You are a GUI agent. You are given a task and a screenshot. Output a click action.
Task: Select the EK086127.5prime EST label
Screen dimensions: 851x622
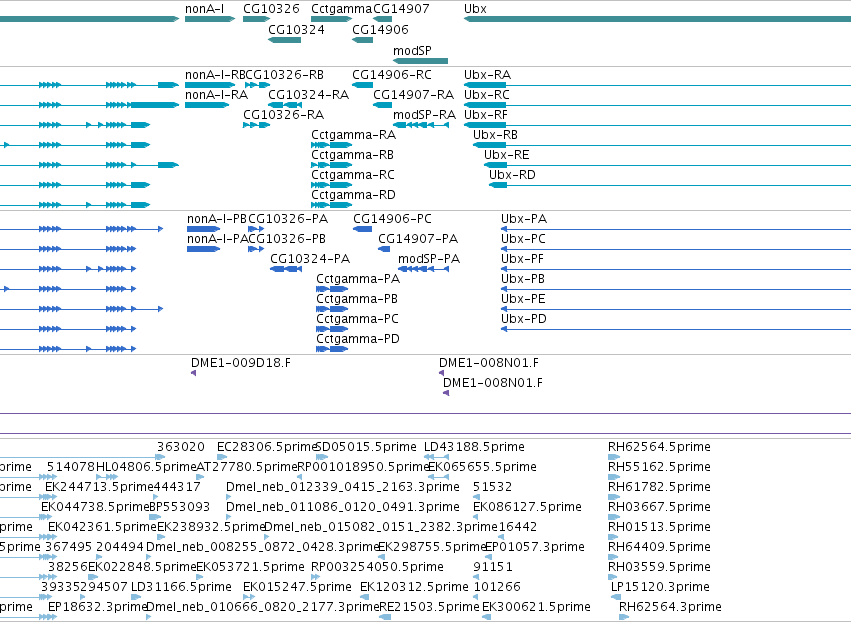528,507
